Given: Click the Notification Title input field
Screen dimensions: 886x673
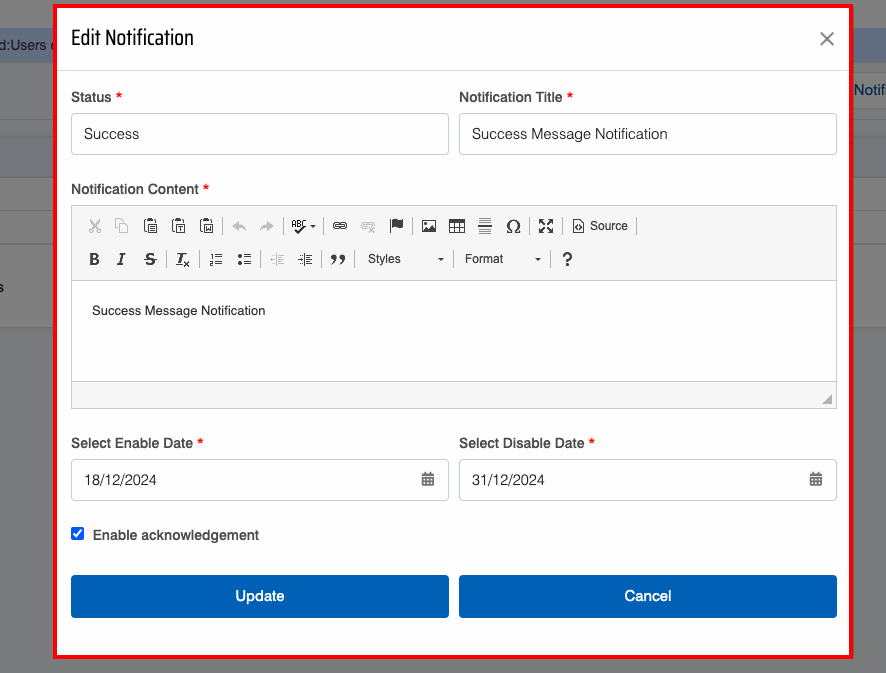Looking at the screenshot, I should tap(647, 134).
